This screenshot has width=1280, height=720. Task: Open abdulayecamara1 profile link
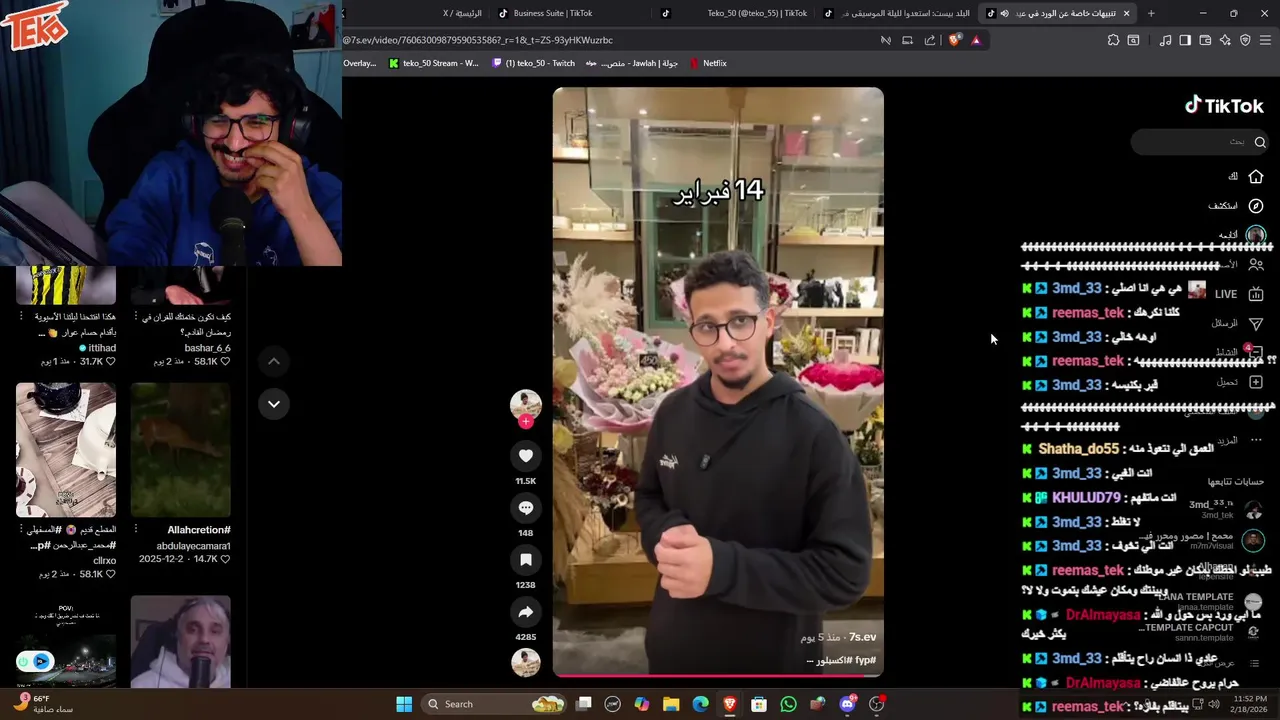click(x=194, y=546)
